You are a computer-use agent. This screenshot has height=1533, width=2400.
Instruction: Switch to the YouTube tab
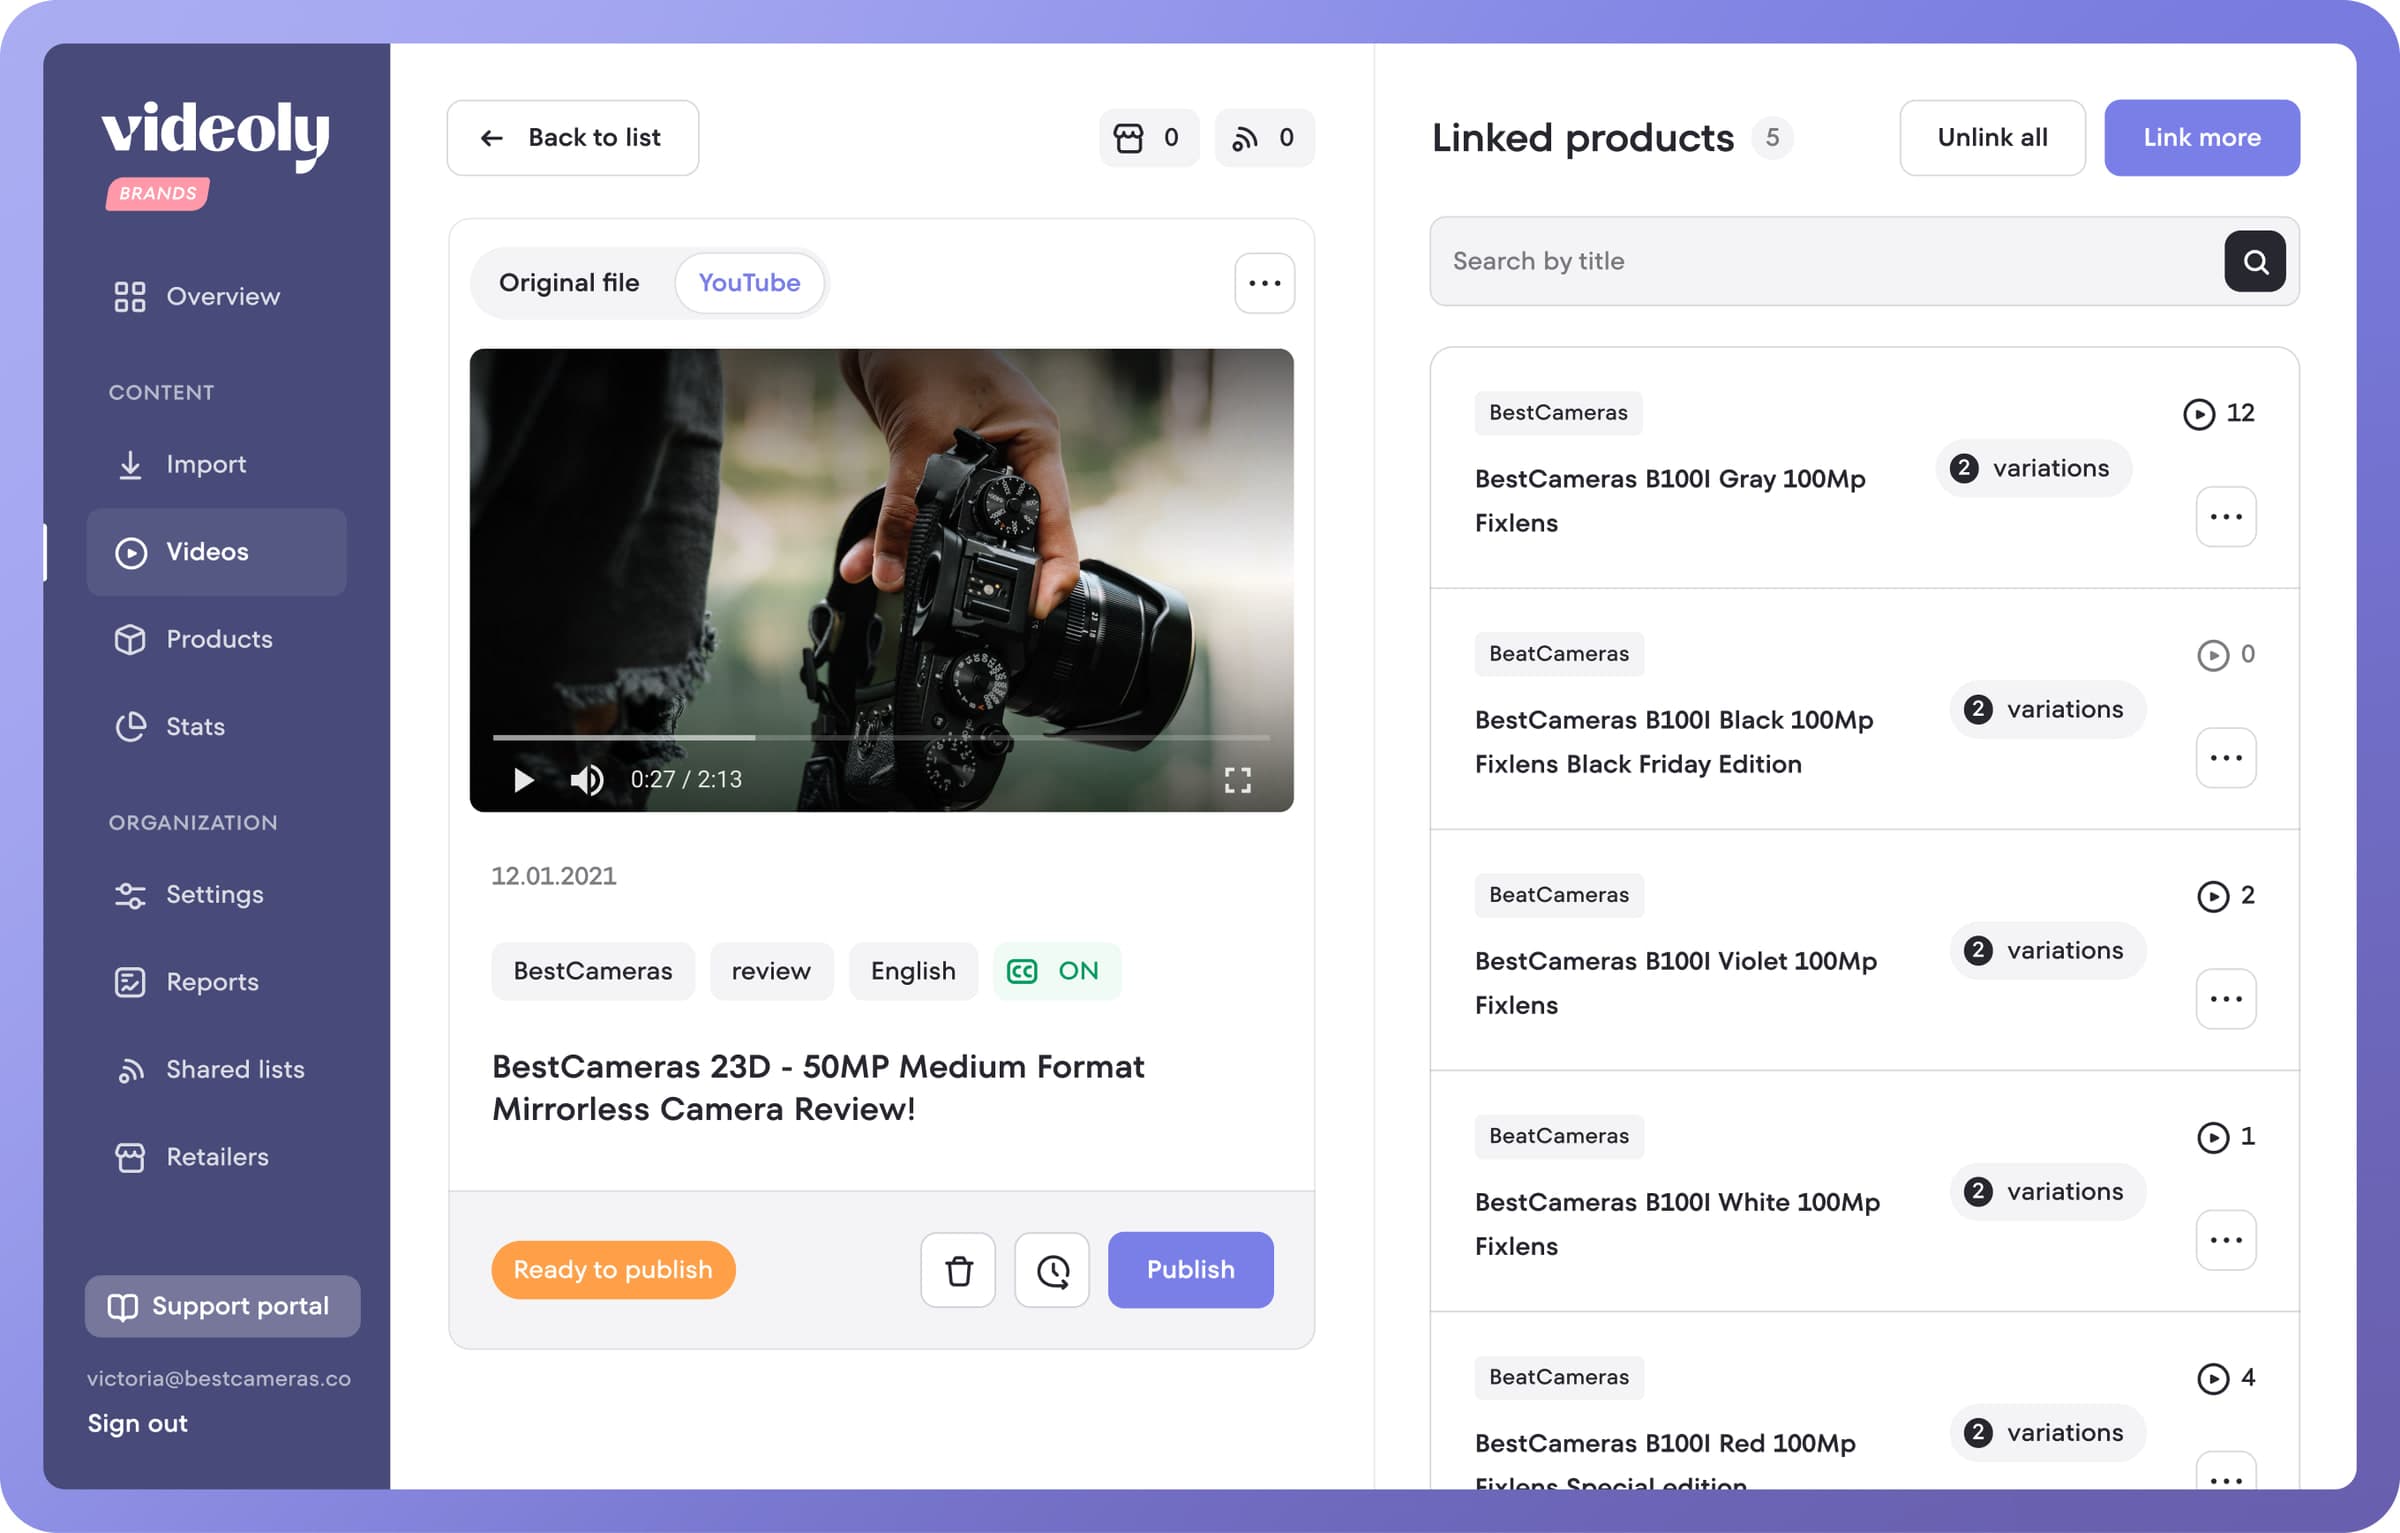tap(749, 283)
